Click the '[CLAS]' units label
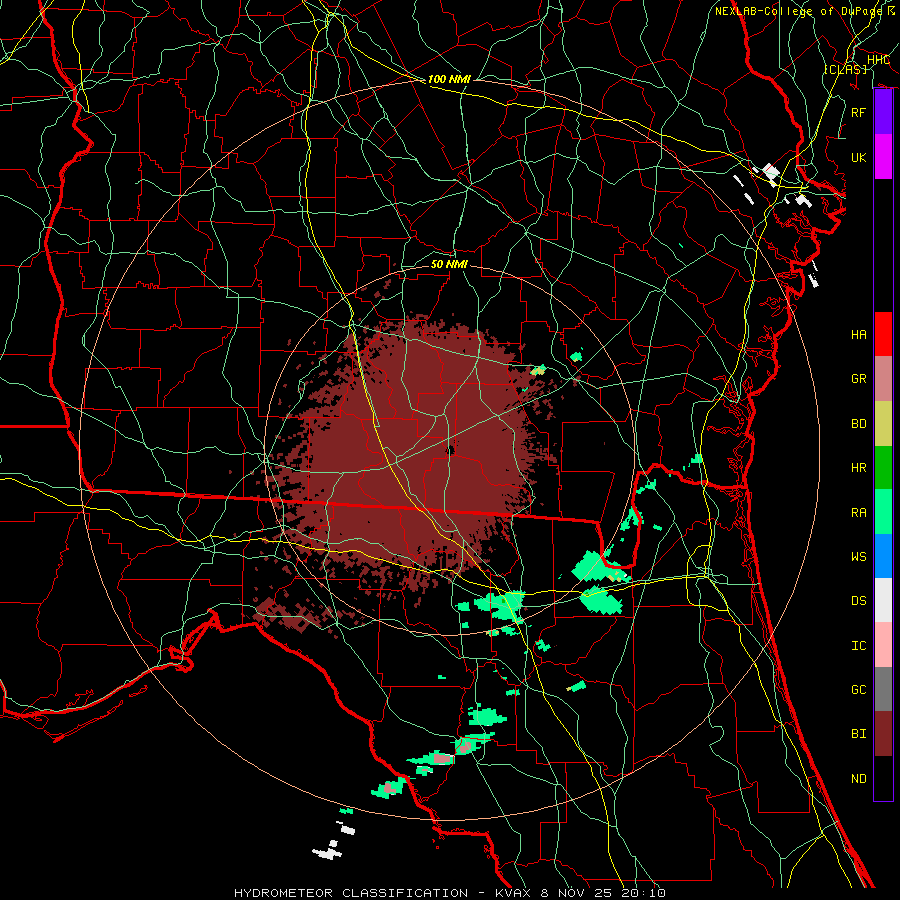This screenshot has height=900, width=900. tap(845, 69)
